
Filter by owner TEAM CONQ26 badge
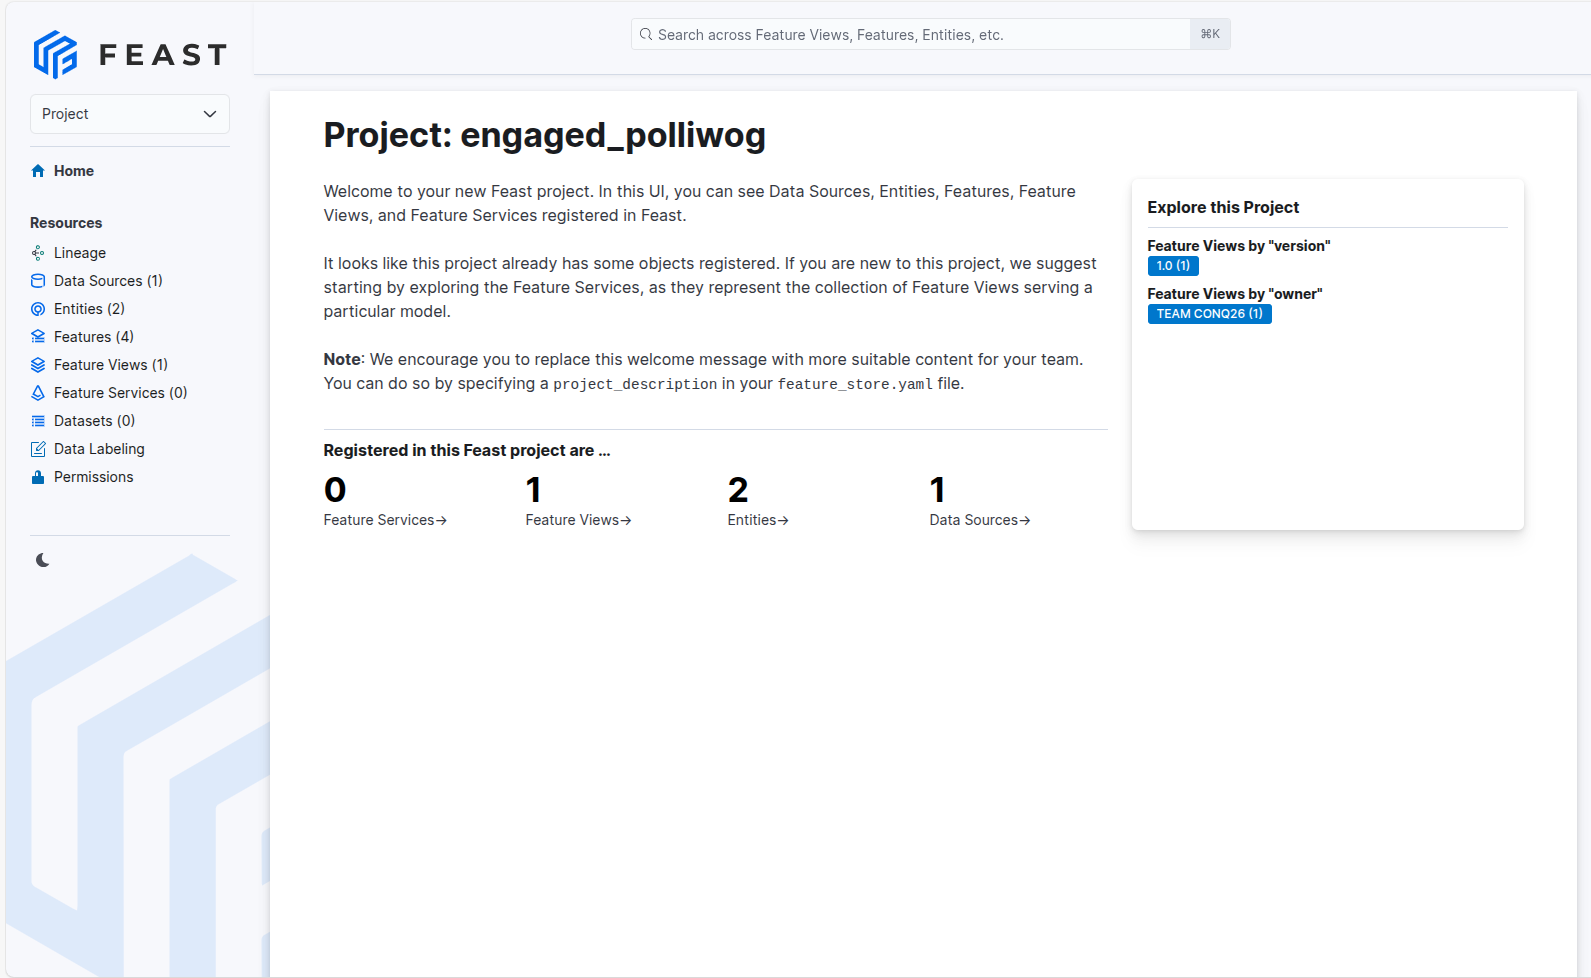click(x=1209, y=314)
